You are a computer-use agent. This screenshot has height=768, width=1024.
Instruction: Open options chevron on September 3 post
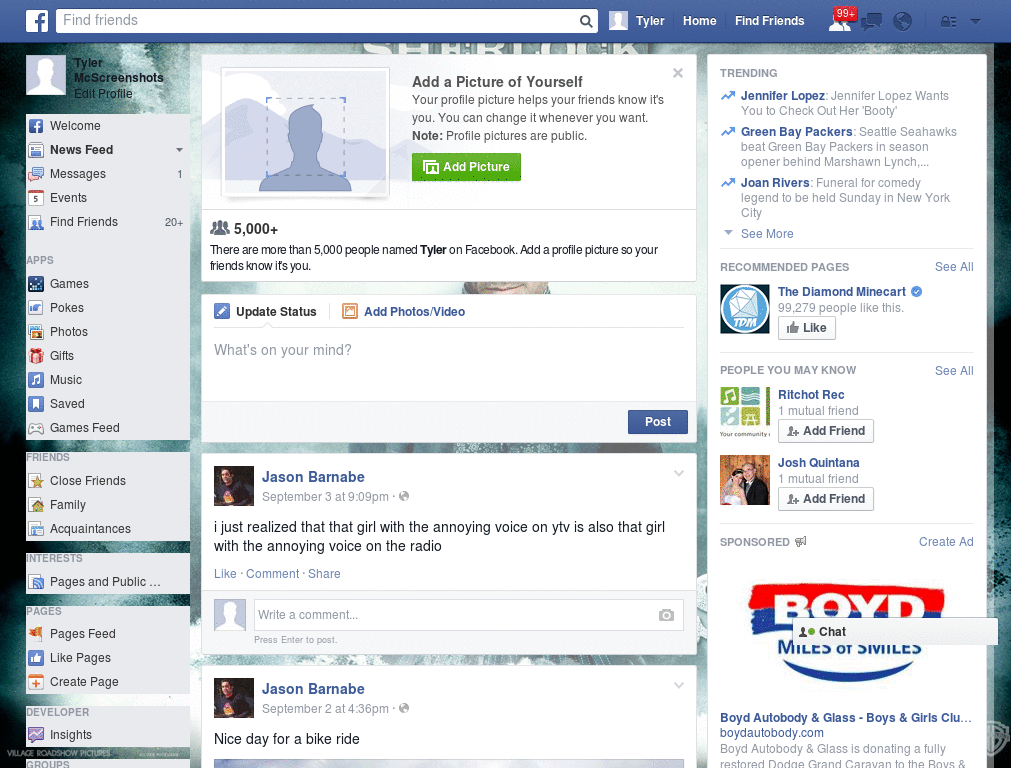pos(679,473)
